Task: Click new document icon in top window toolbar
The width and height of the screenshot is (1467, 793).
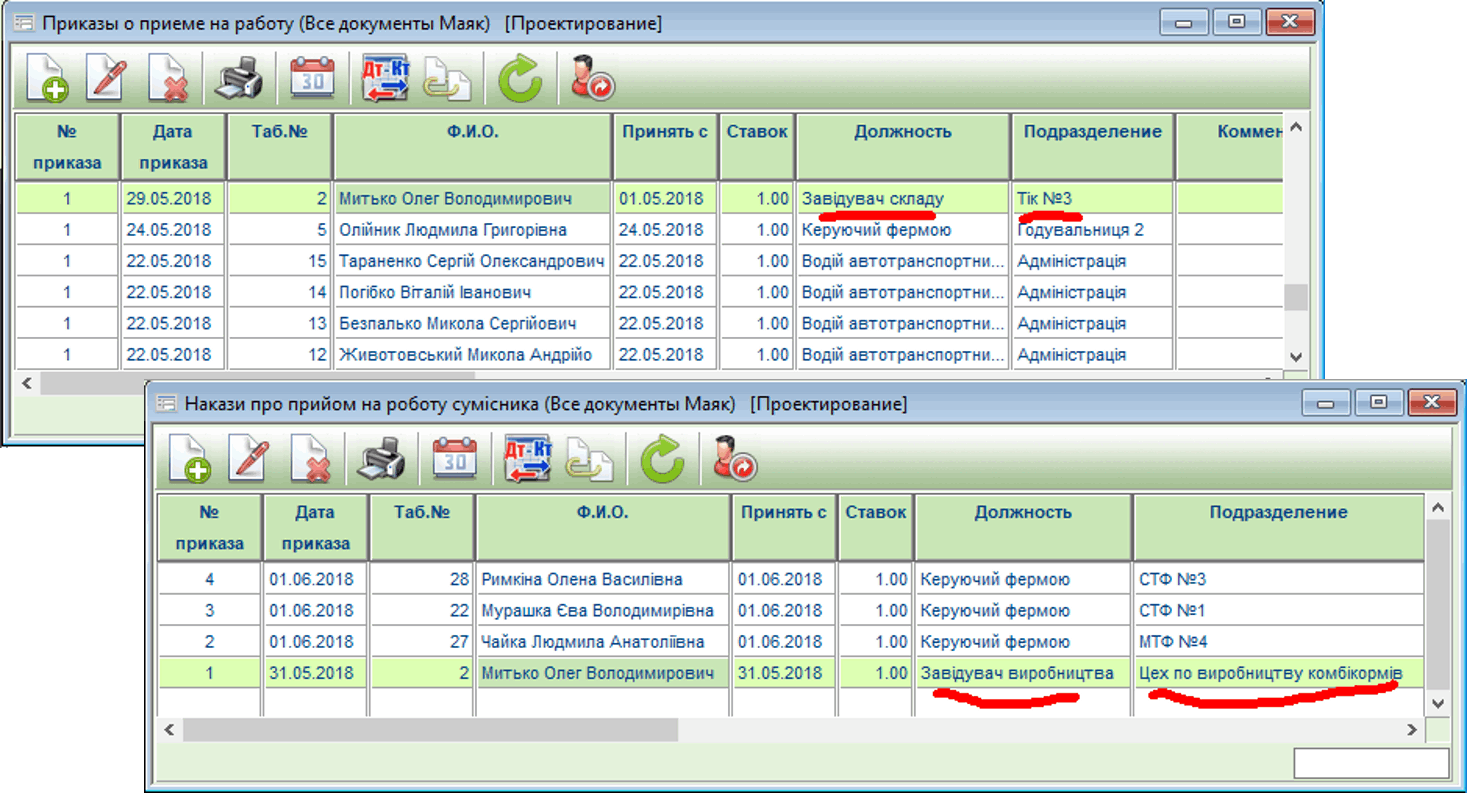Action: pyautogui.click(x=47, y=78)
